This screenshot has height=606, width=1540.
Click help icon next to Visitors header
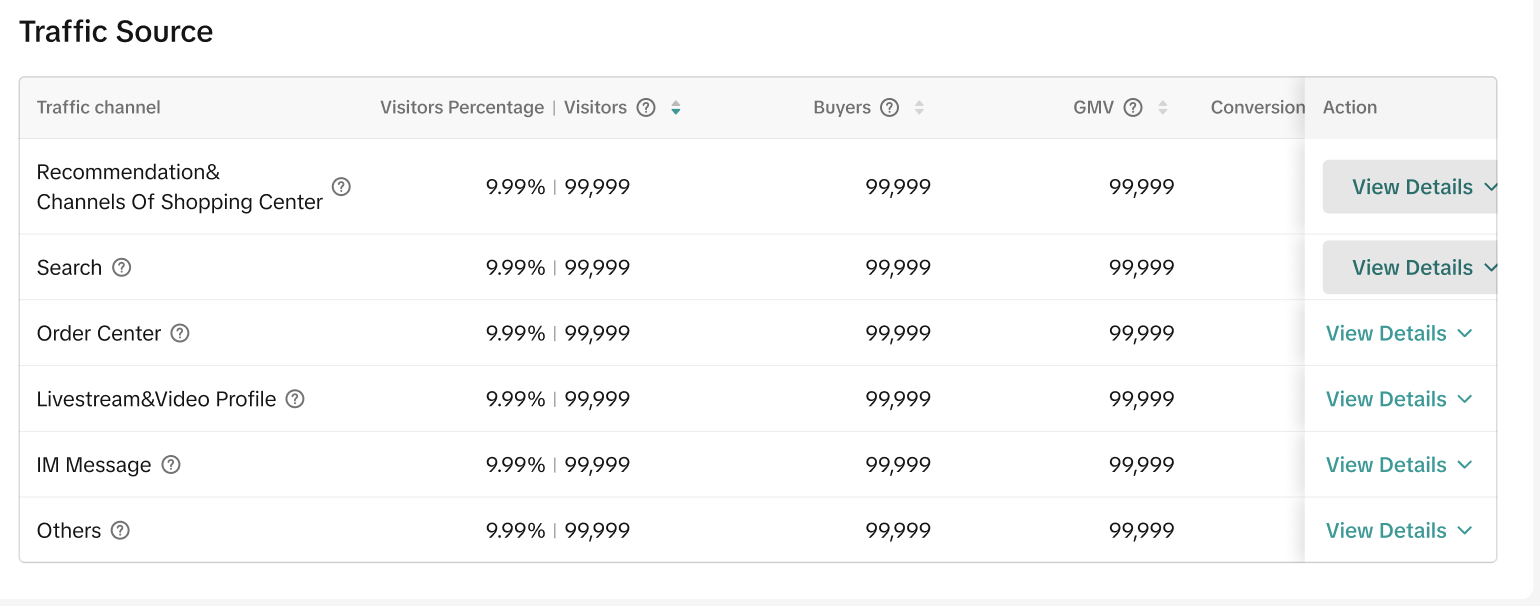pos(646,108)
